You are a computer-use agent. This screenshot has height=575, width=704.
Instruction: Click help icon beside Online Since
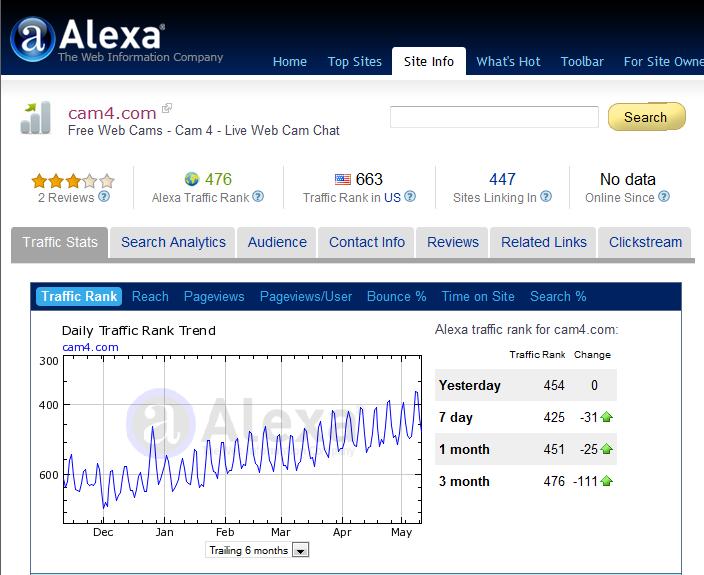click(x=664, y=197)
